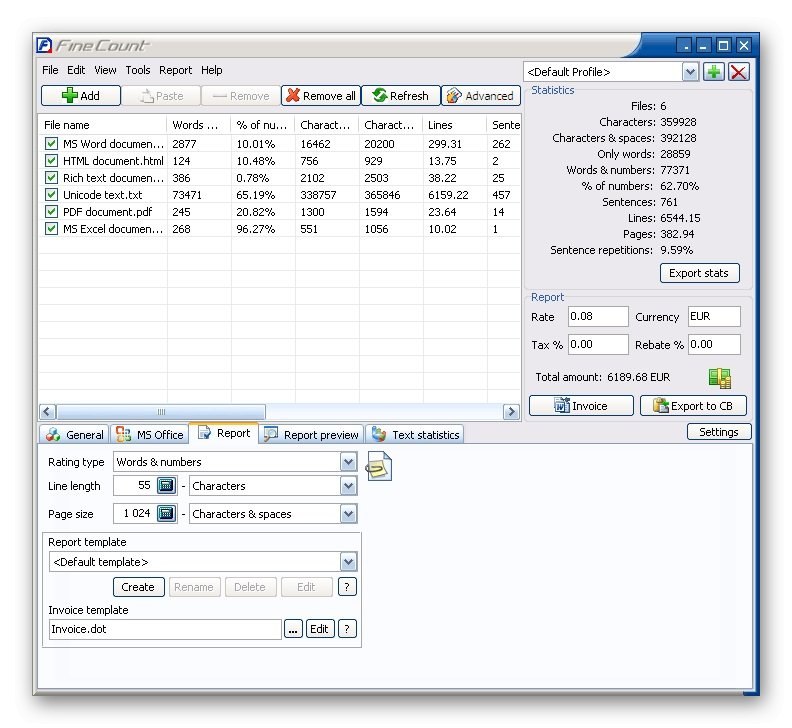Click Export stats button
The height and width of the screenshot is (728, 792).
[700, 273]
